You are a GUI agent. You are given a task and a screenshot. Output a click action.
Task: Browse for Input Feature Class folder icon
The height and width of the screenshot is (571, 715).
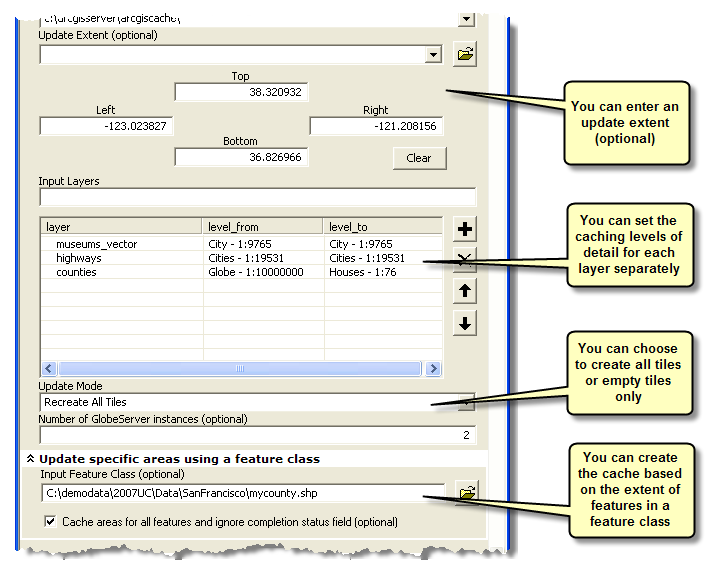(465, 491)
